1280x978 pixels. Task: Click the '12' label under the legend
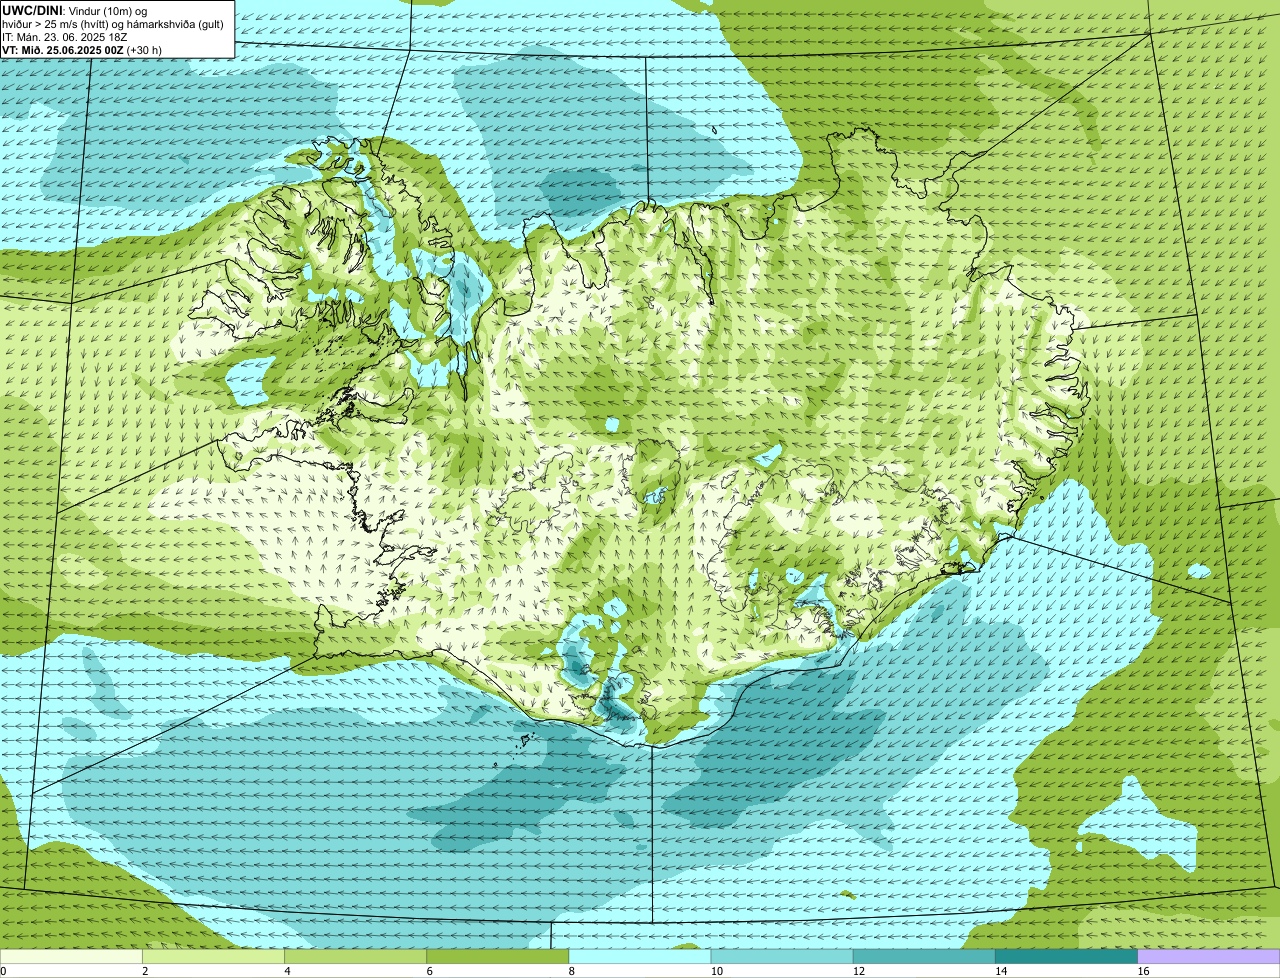pyautogui.click(x=857, y=971)
